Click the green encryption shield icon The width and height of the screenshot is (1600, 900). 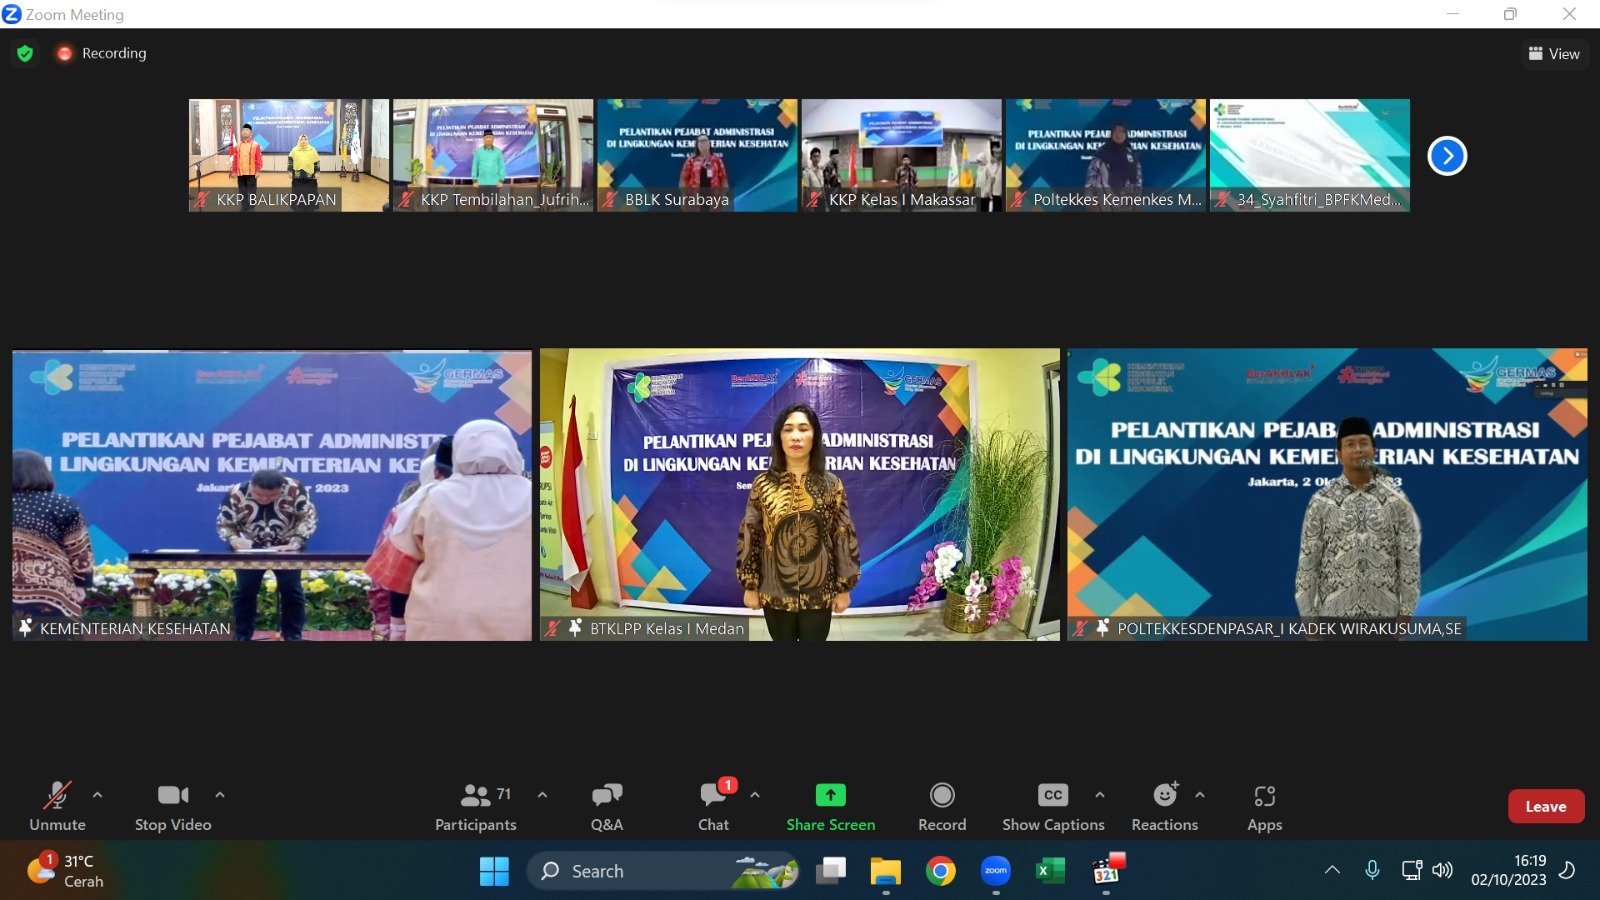(25, 53)
